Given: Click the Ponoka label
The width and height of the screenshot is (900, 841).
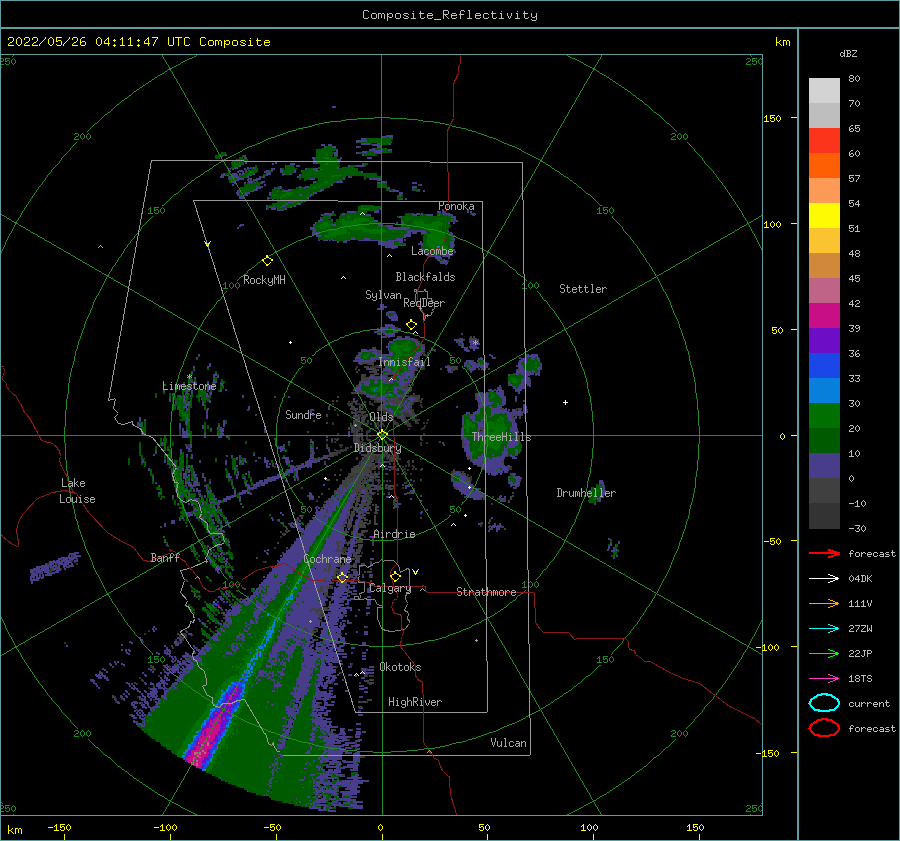Looking at the screenshot, I should [x=456, y=206].
